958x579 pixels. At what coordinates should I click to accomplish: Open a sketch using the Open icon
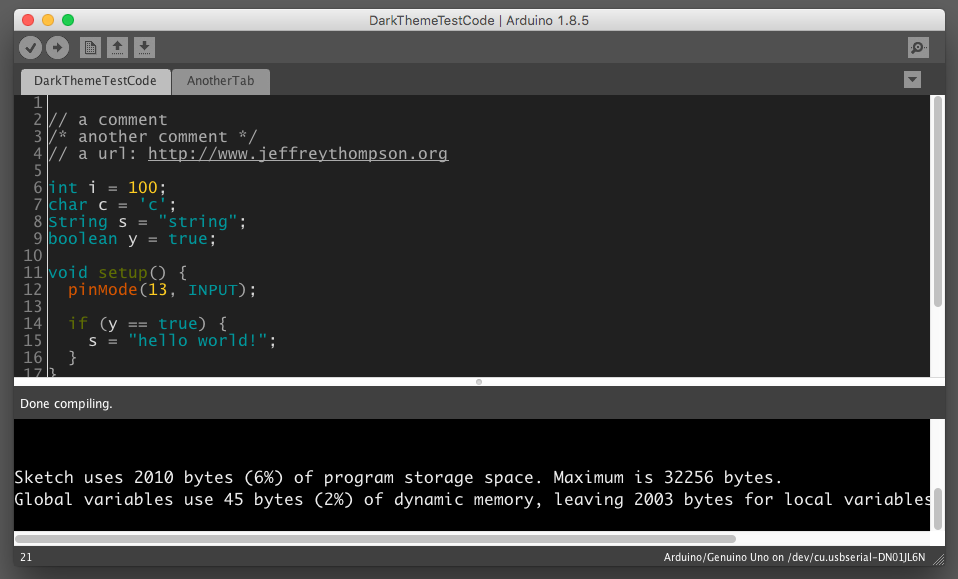pos(117,47)
